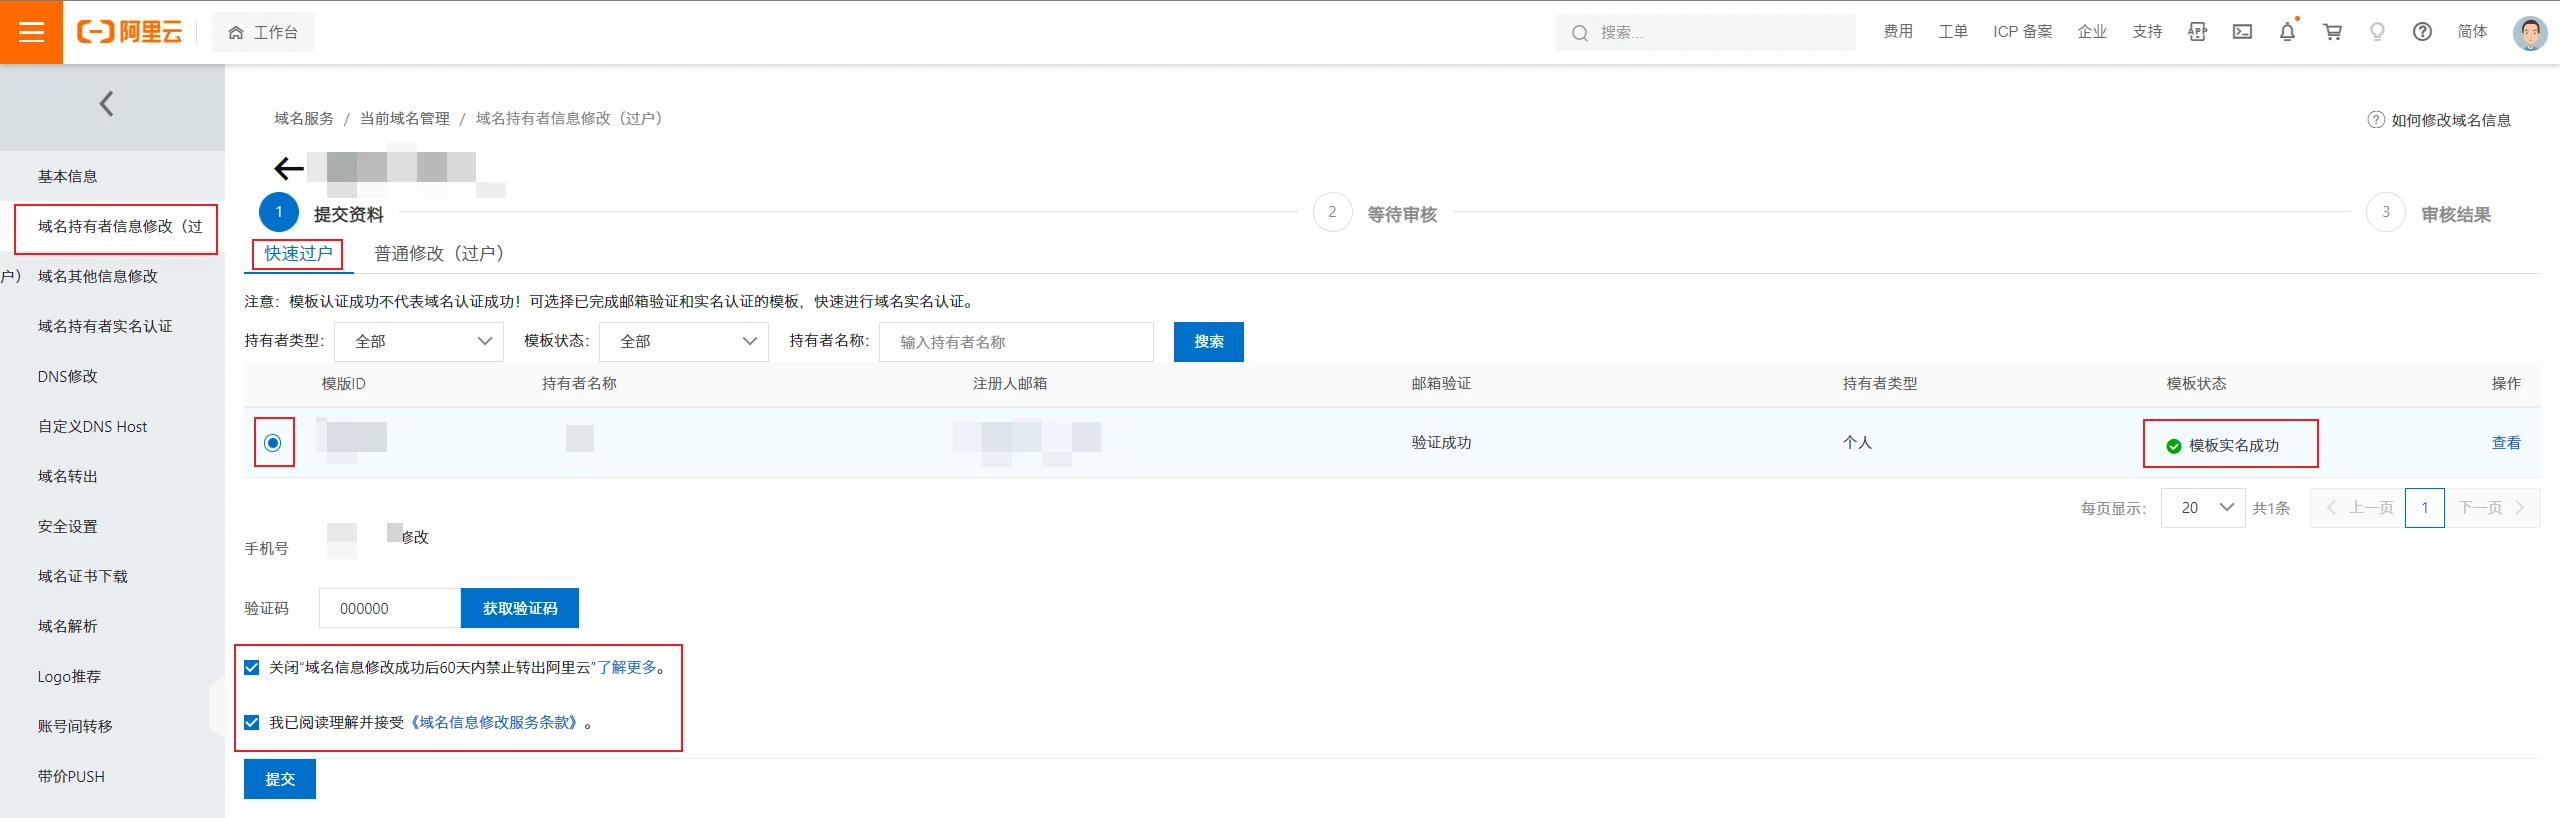Viewport: 2560px width, 818px height.
Task: Toggle the 60天内禁止转出 checkbox
Action: [252, 667]
